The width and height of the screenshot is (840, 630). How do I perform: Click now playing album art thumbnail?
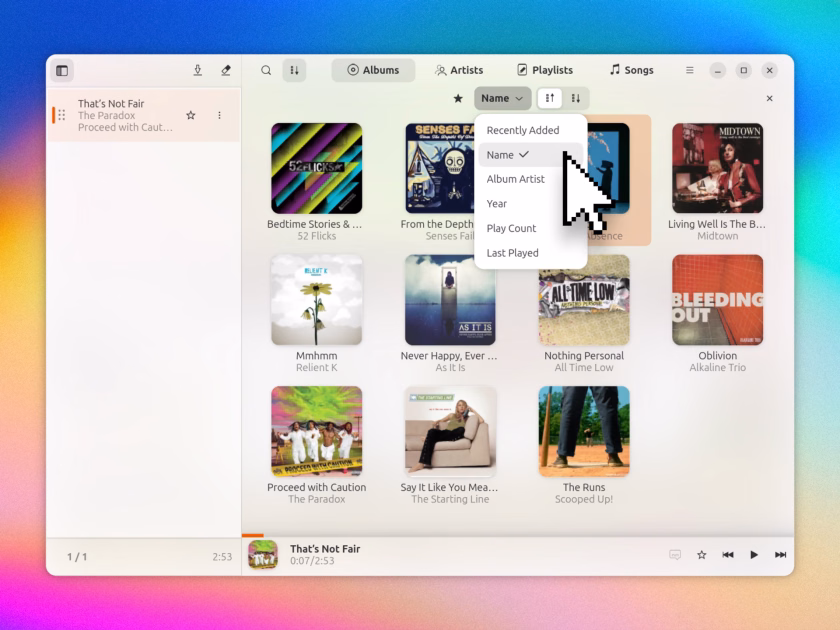(263, 554)
